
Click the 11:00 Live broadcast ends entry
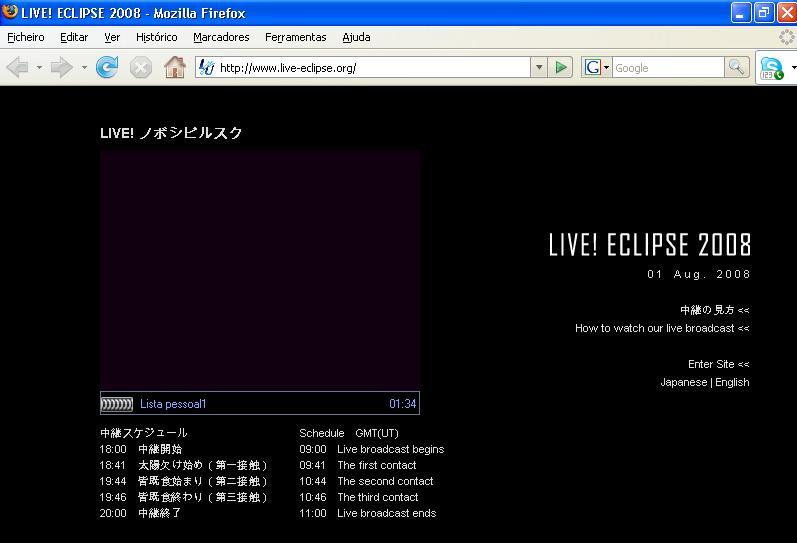367,513
